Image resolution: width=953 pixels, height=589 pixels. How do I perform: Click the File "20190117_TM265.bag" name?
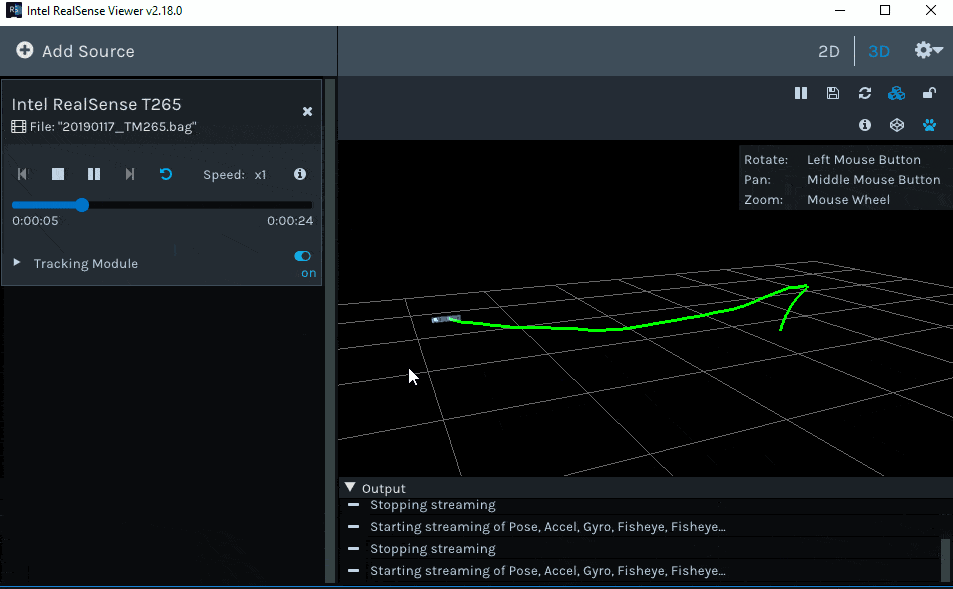coord(113,126)
